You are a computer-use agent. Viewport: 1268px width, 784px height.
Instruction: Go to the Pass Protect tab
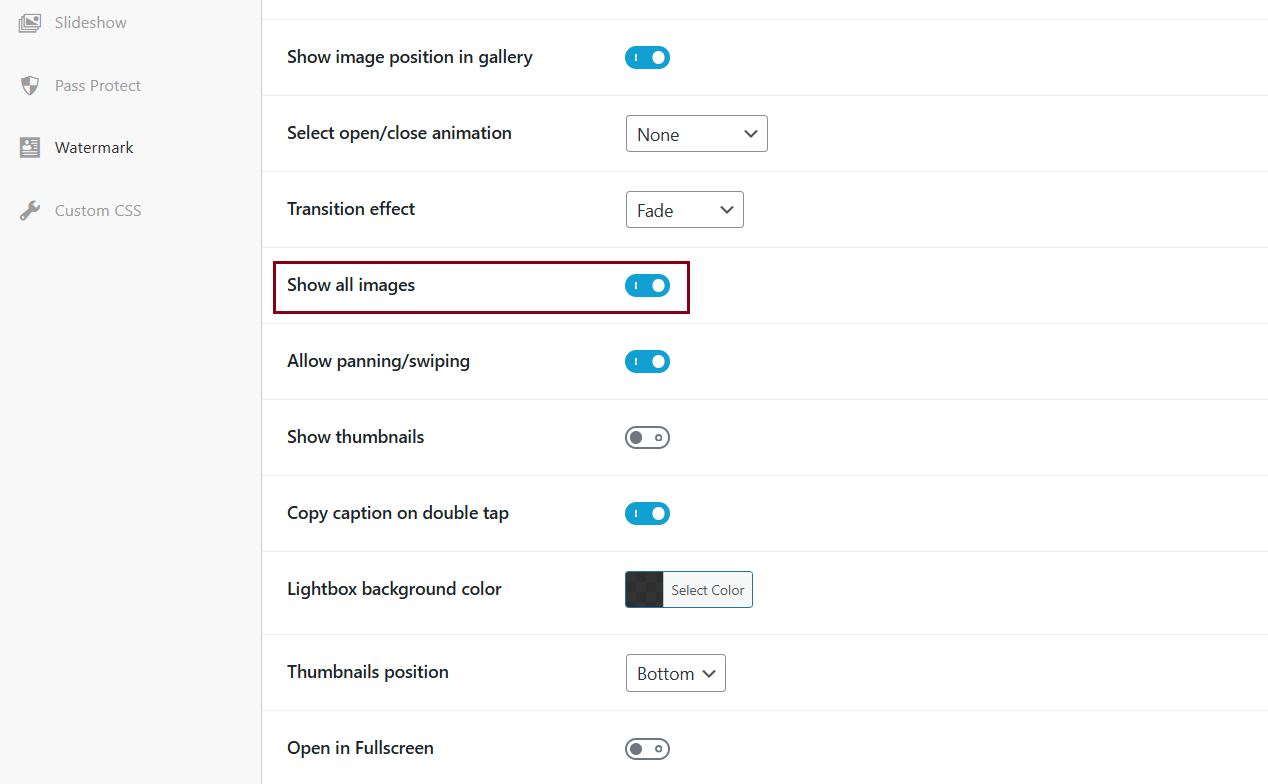pos(97,85)
